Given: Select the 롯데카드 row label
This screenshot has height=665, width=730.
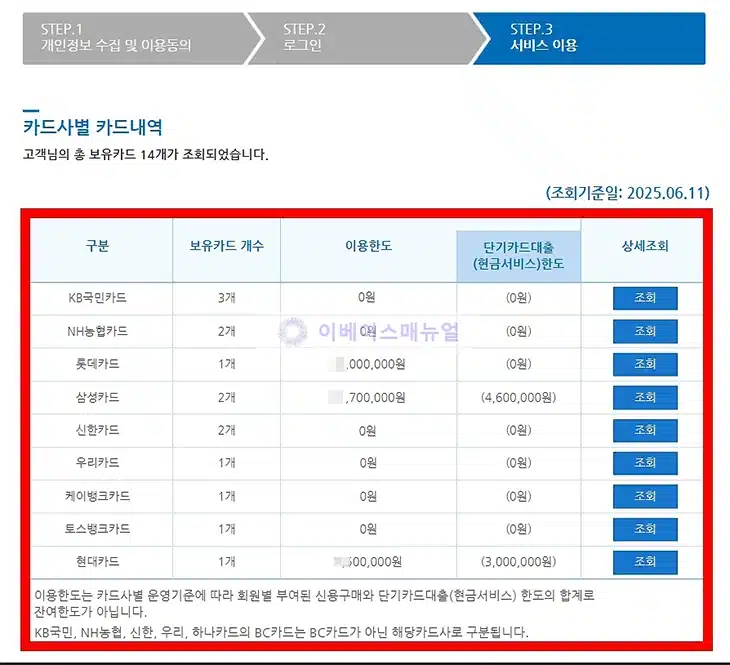Looking at the screenshot, I should (x=97, y=364).
